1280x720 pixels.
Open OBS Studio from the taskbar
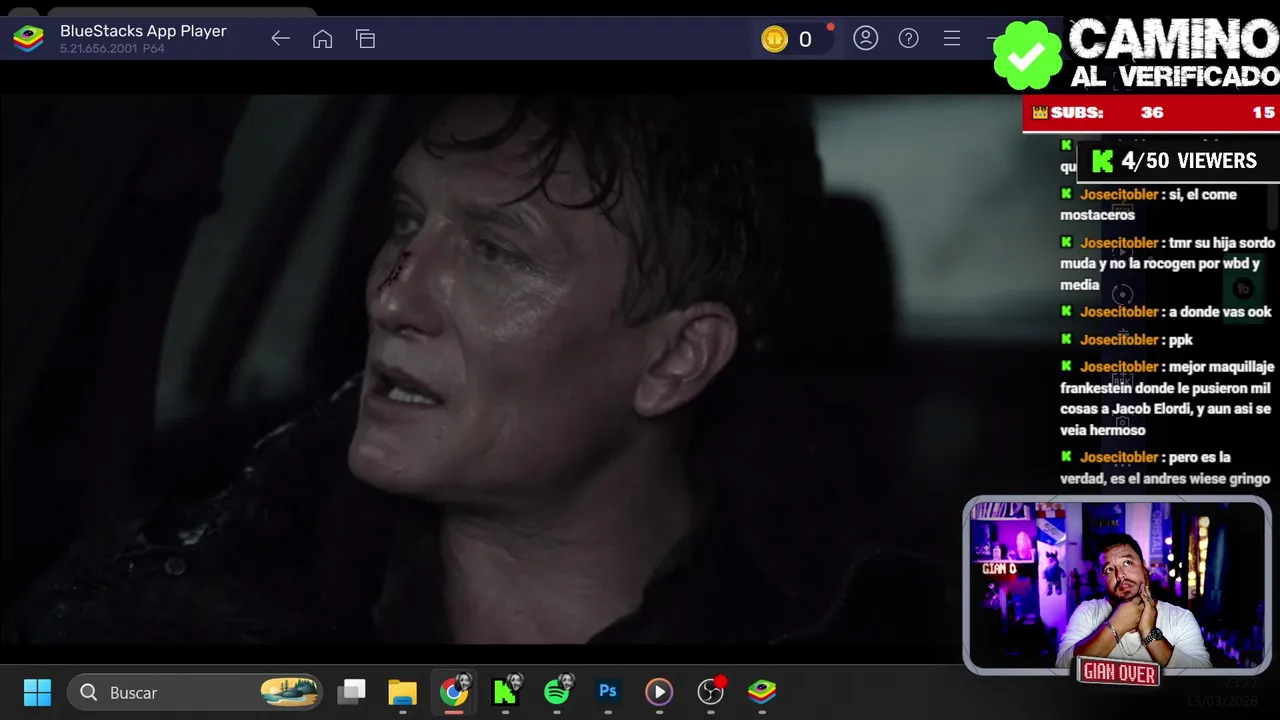(710, 692)
